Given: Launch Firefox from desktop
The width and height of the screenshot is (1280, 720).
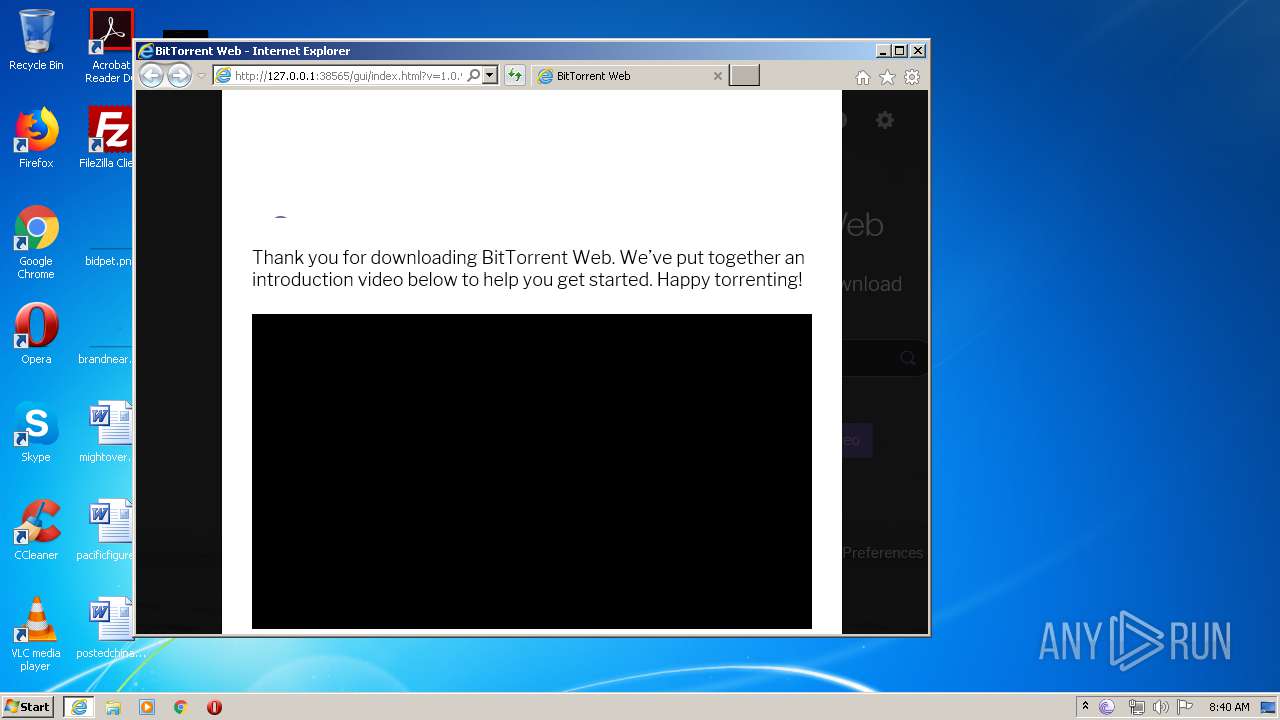Looking at the screenshot, I should 36,138.
